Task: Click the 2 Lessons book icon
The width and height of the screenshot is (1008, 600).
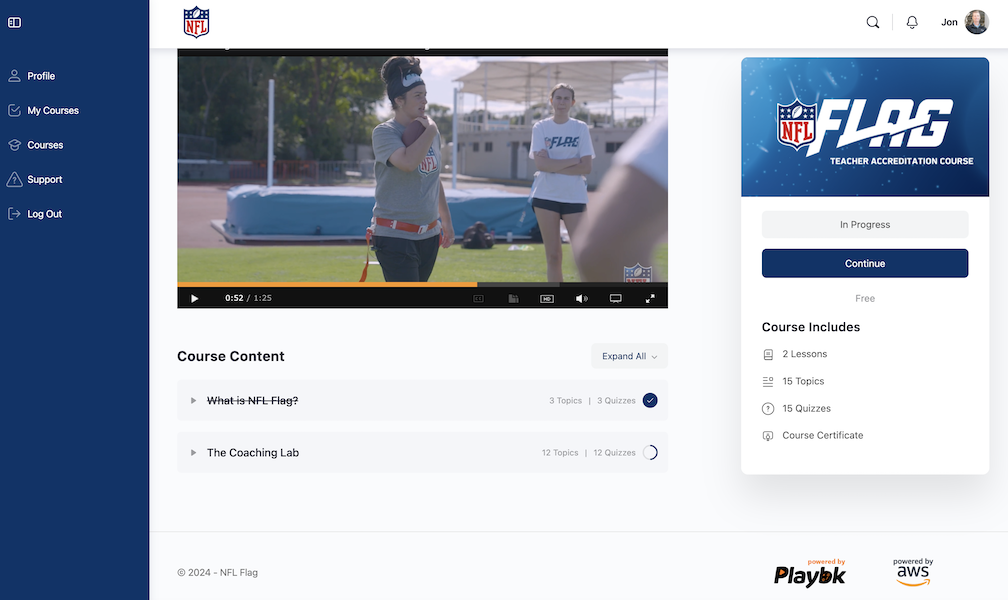Action: pyautogui.click(x=768, y=354)
